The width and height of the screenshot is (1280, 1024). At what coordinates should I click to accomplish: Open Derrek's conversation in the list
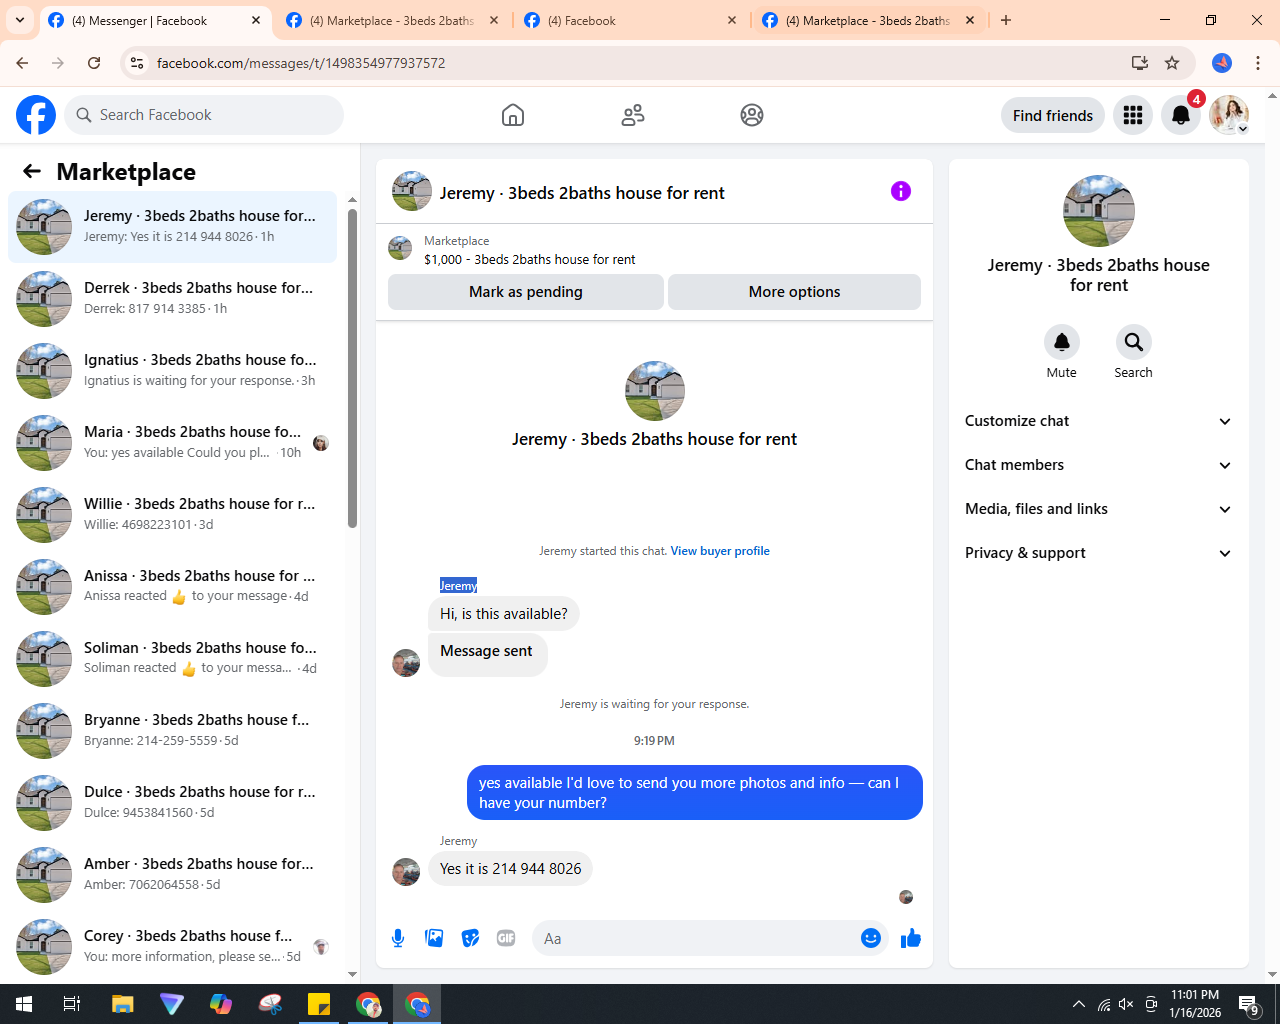(x=173, y=299)
